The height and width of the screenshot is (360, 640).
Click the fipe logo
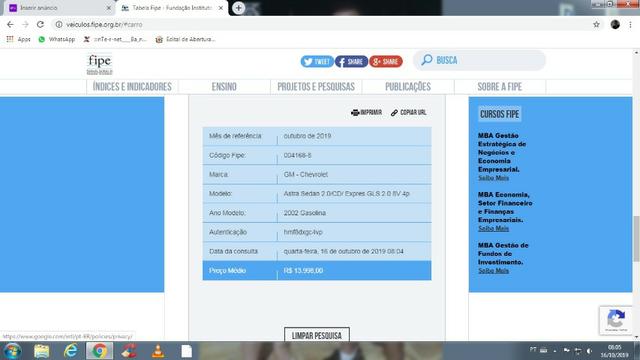tap(99, 64)
